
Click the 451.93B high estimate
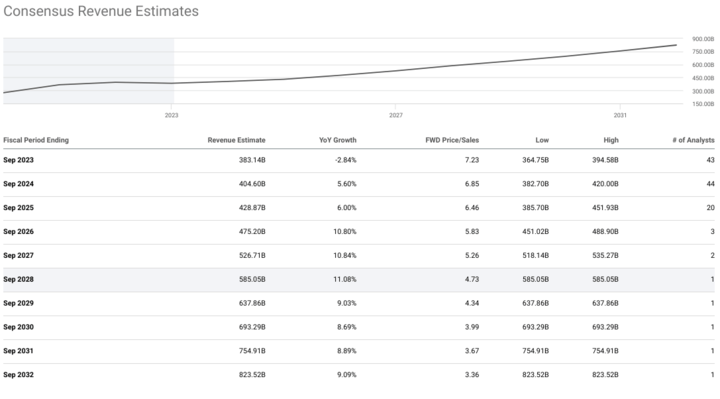(605, 208)
